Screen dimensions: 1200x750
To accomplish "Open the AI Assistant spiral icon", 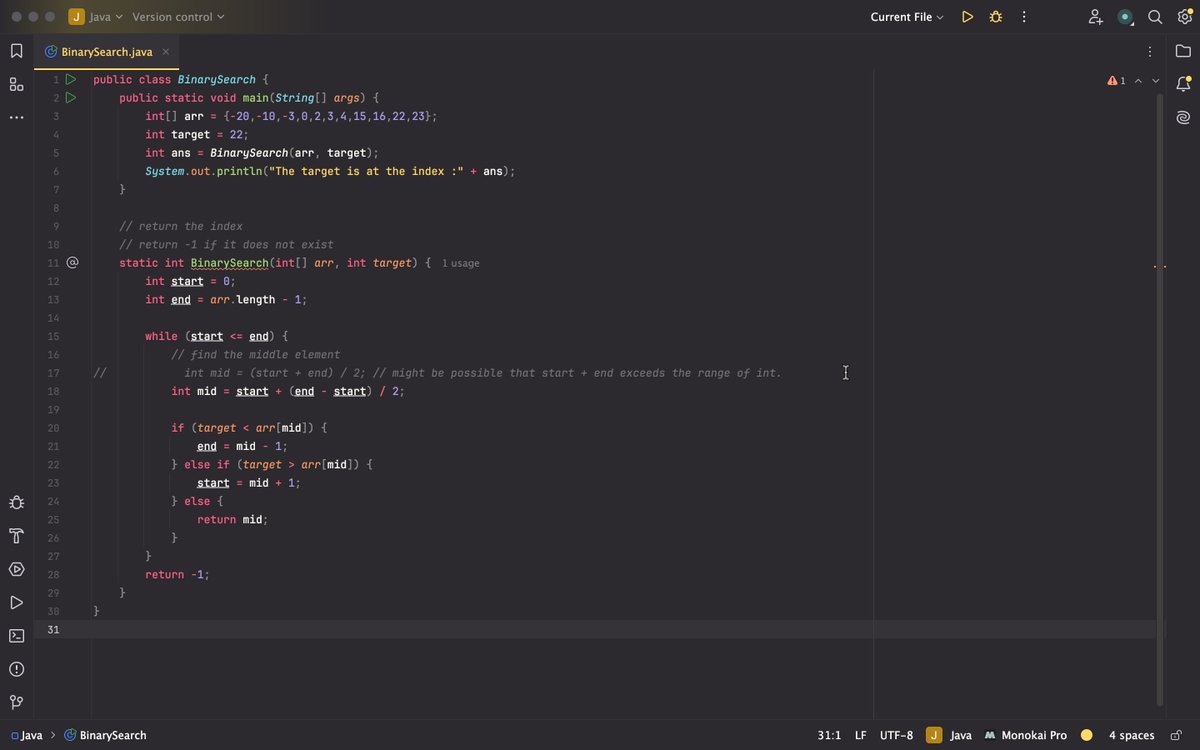I will click(1183, 117).
